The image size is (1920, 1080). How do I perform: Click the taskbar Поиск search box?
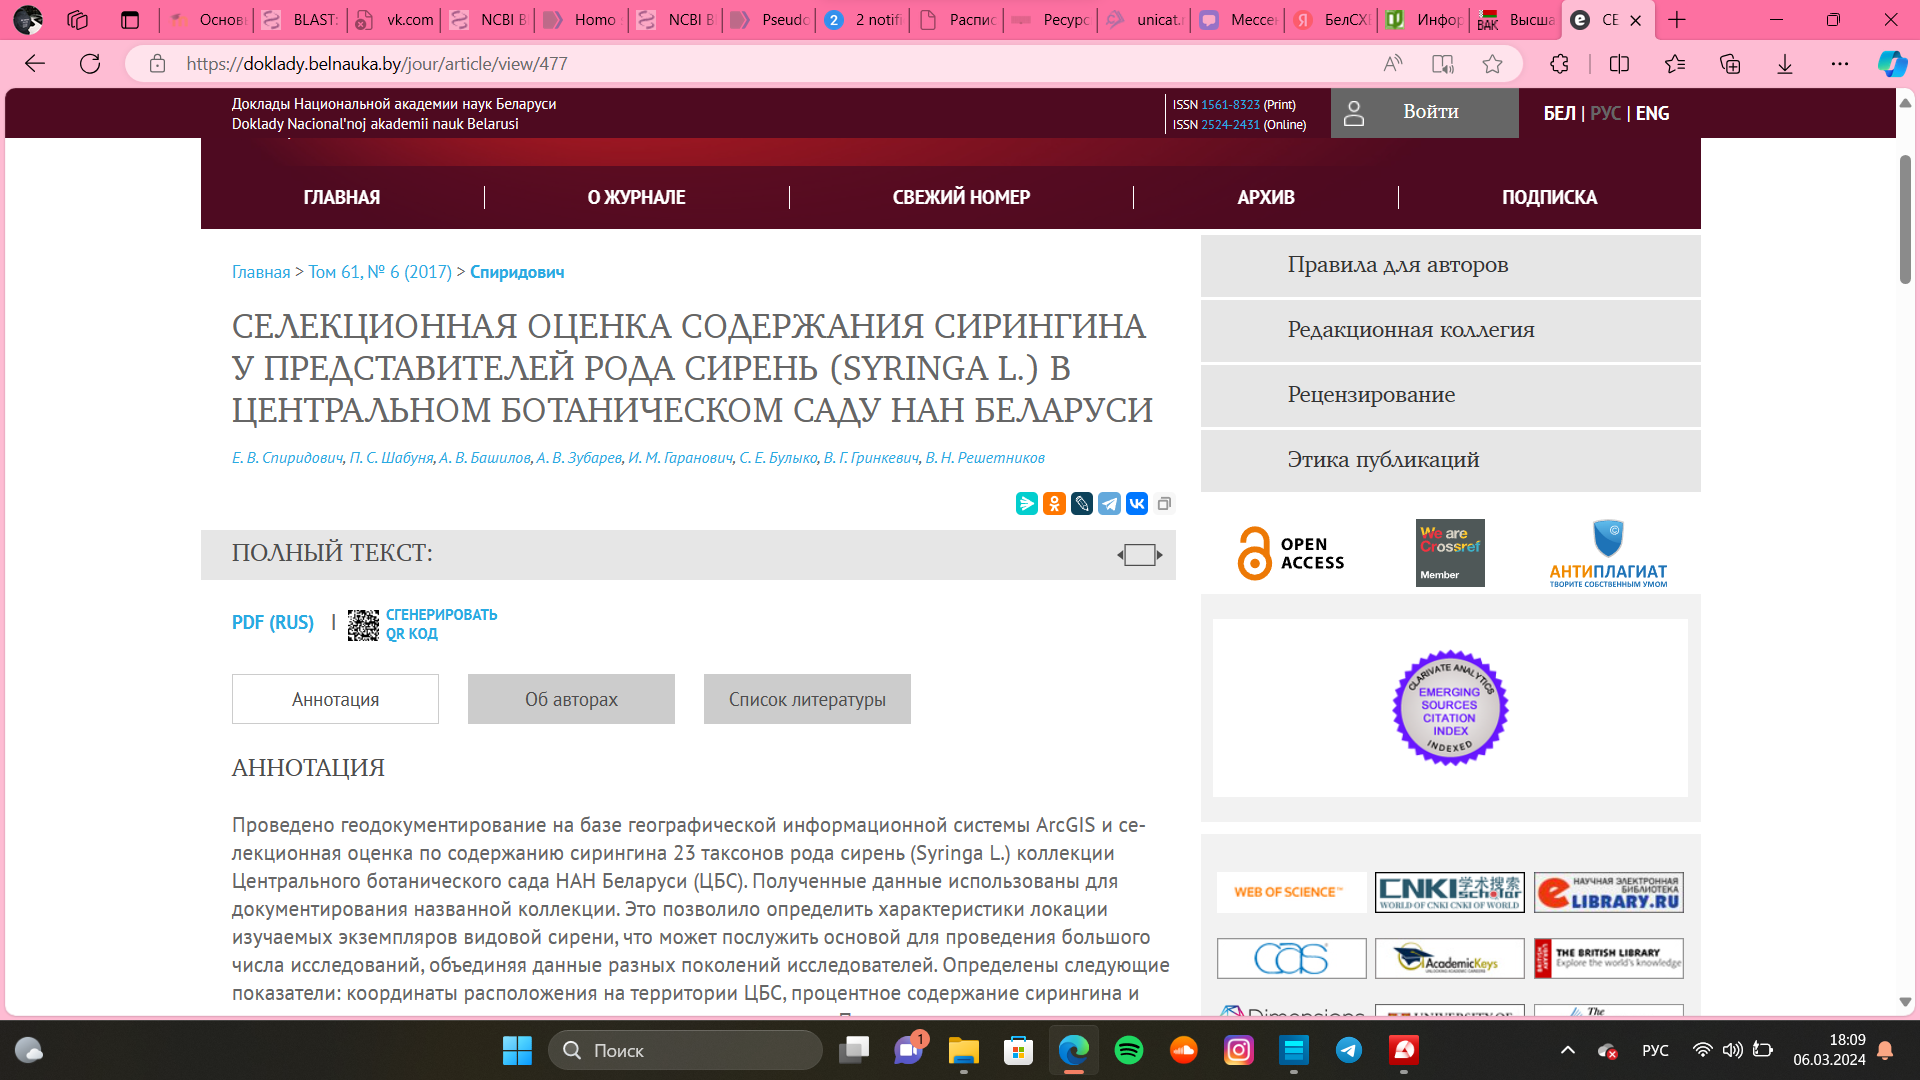coord(685,1050)
